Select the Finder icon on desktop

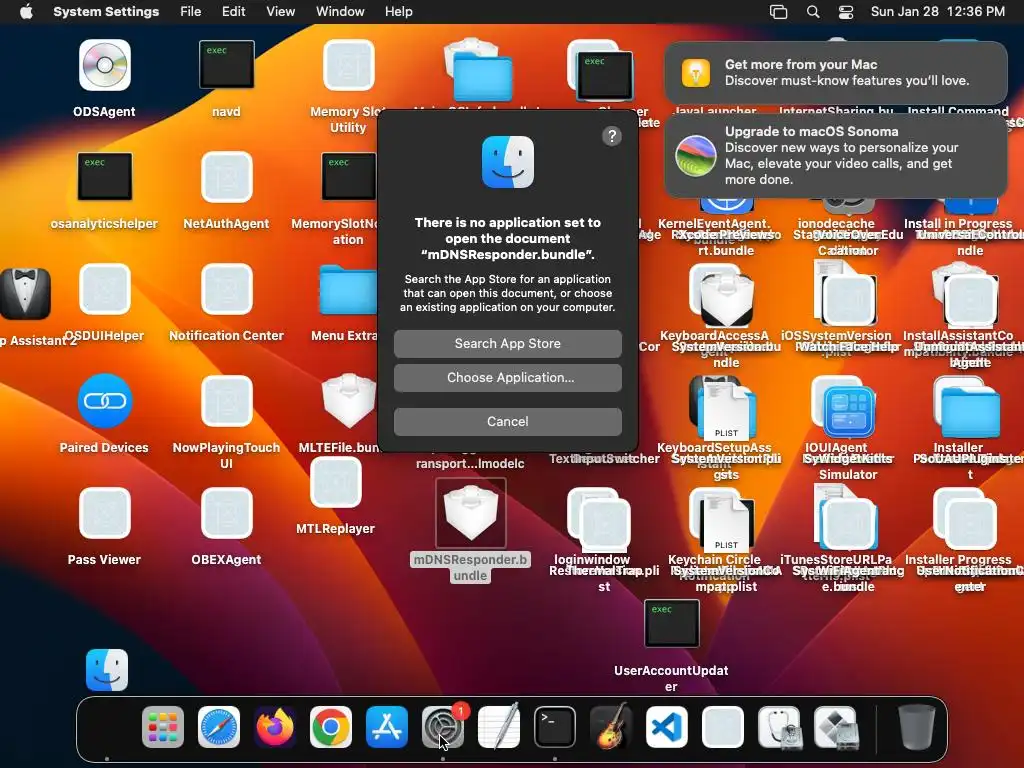(x=106, y=669)
